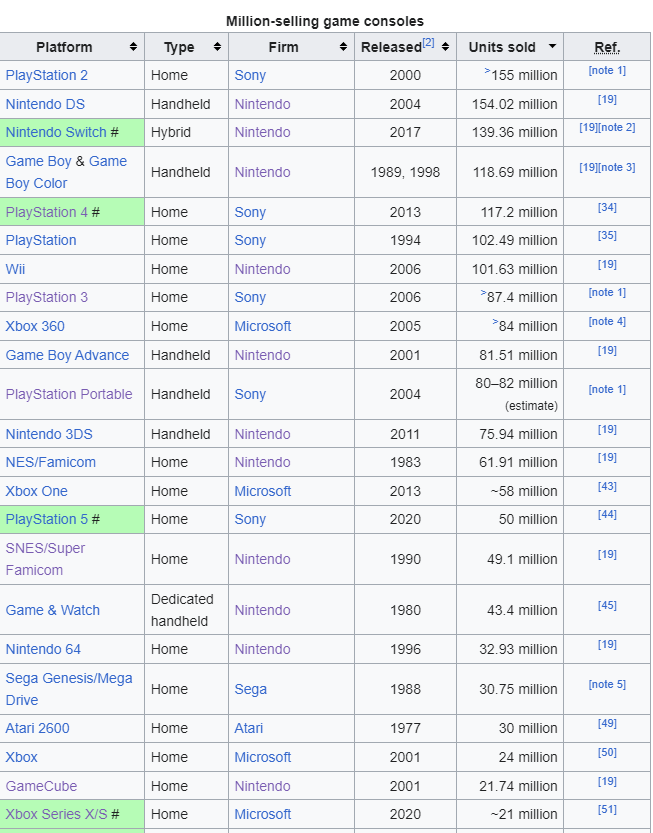Open [note 1] reference for PlayStation 2

tap(607, 70)
